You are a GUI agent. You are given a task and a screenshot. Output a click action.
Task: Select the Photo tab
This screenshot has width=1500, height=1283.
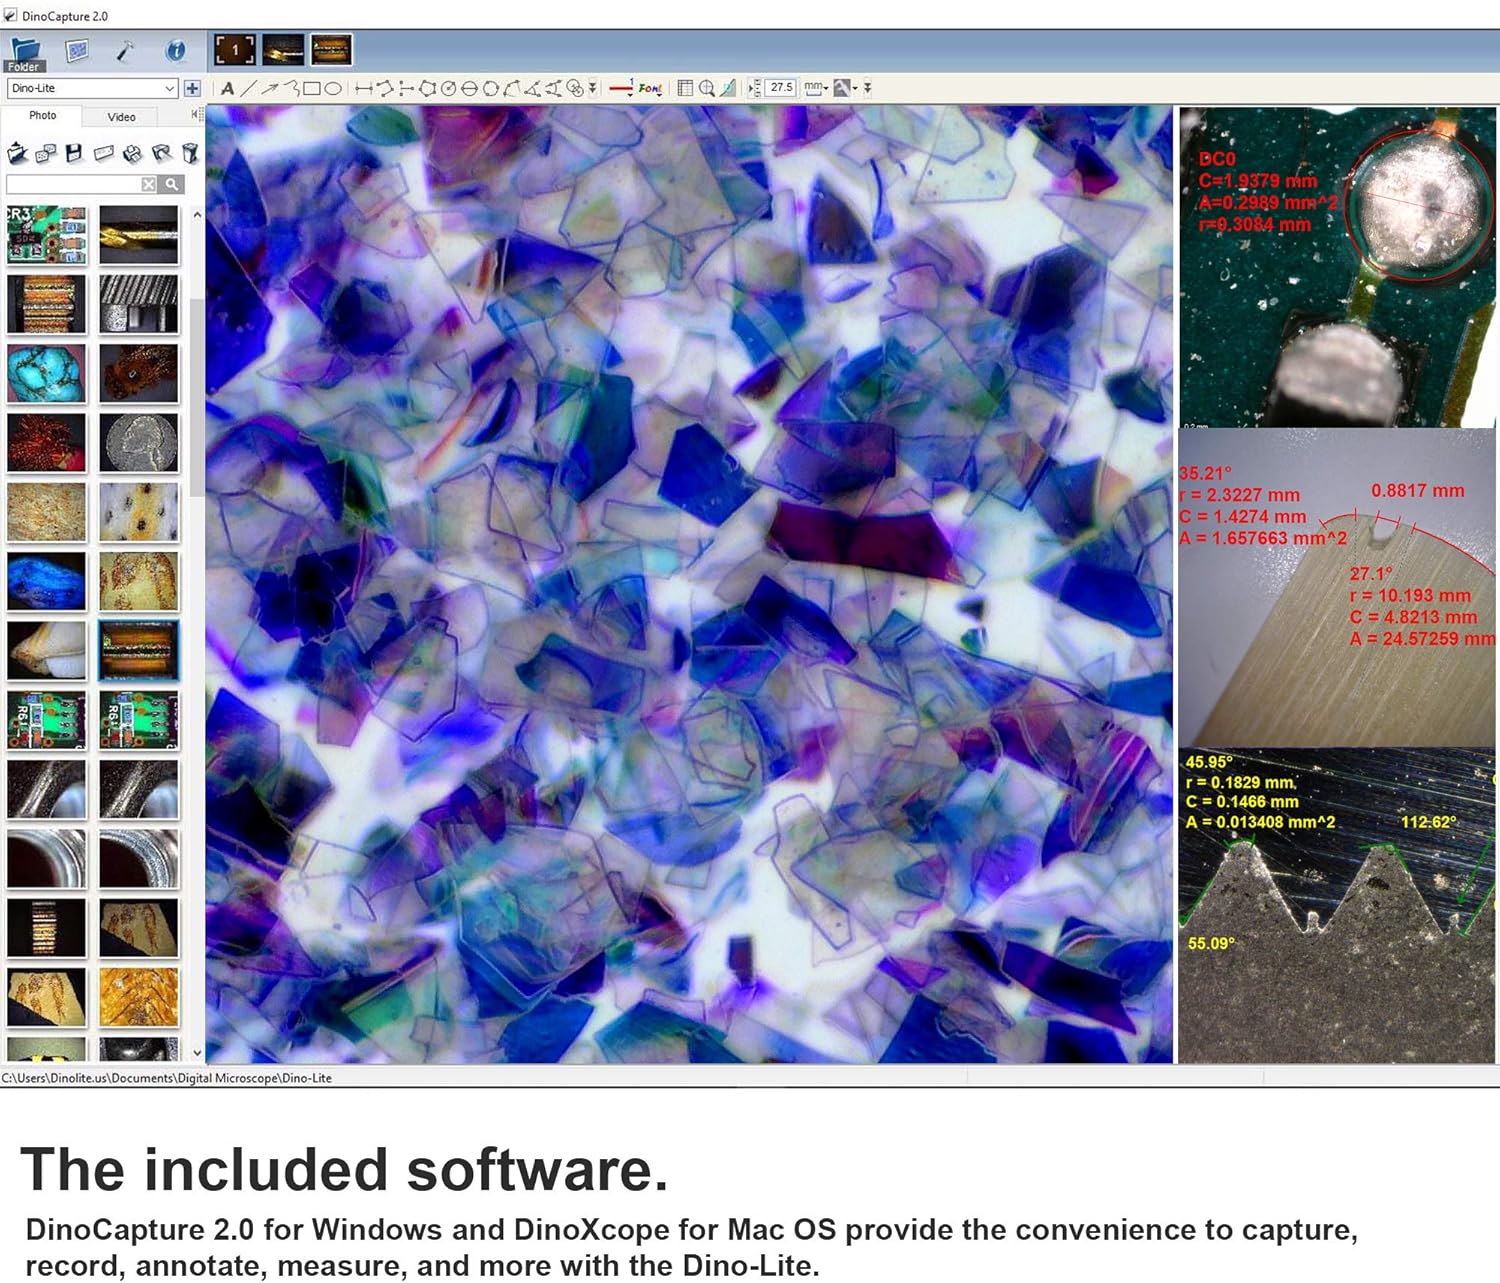[x=44, y=116]
